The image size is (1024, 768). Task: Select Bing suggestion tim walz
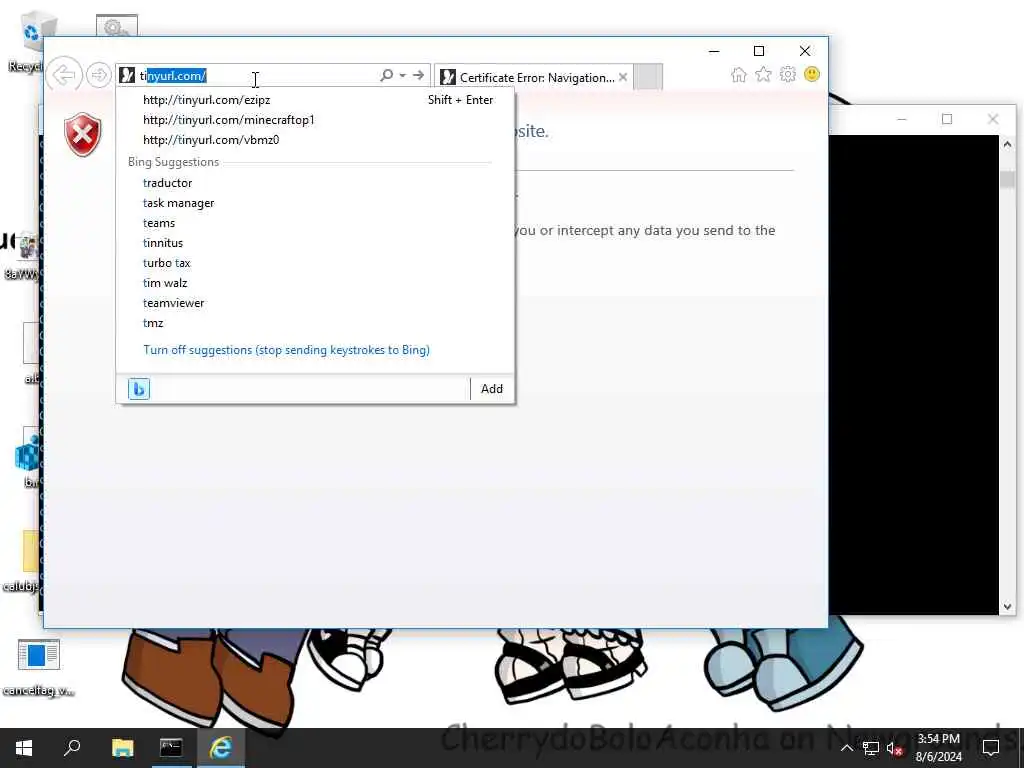coord(315,283)
